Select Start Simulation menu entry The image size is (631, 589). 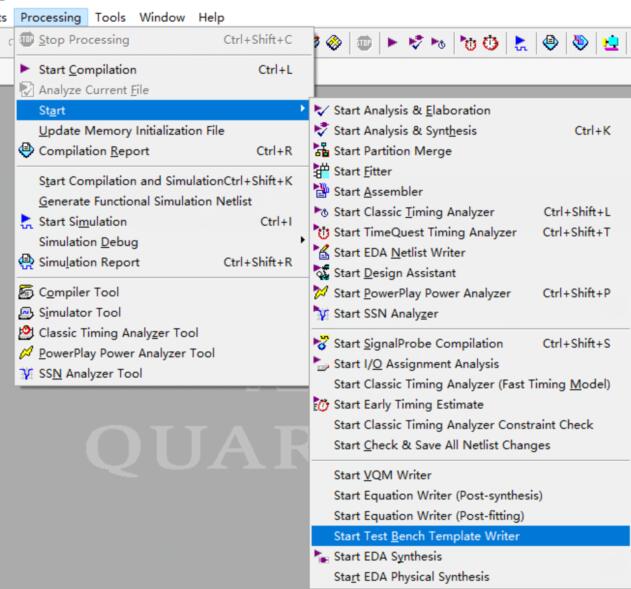[x=165, y=221]
